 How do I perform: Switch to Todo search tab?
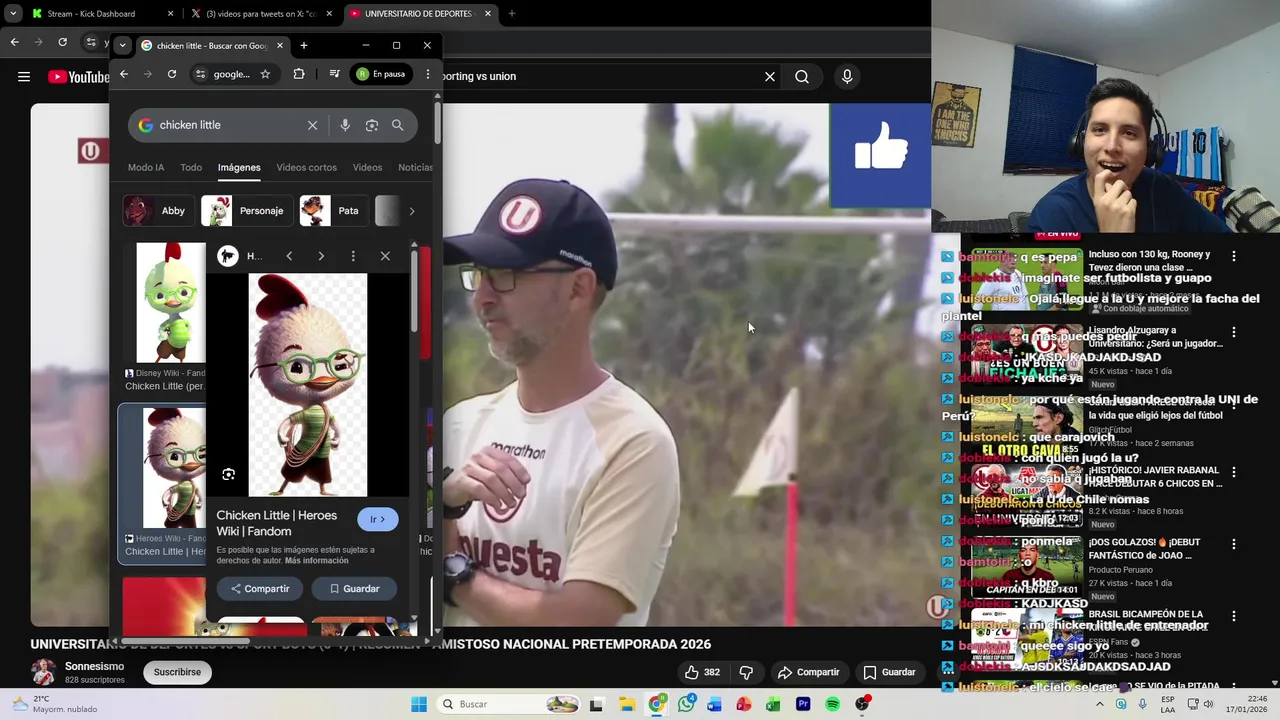pyautogui.click(x=191, y=167)
